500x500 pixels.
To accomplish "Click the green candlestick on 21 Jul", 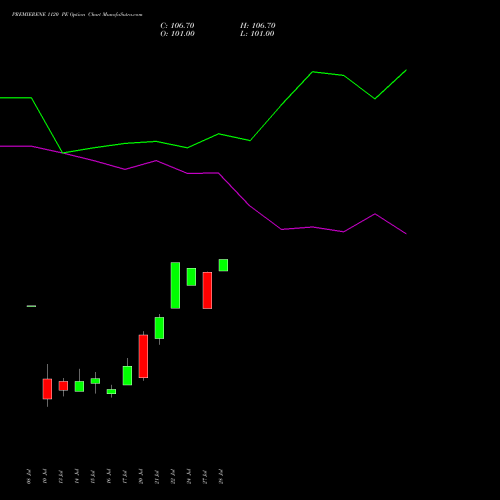I will pyautogui.click(x=159, y=328).
